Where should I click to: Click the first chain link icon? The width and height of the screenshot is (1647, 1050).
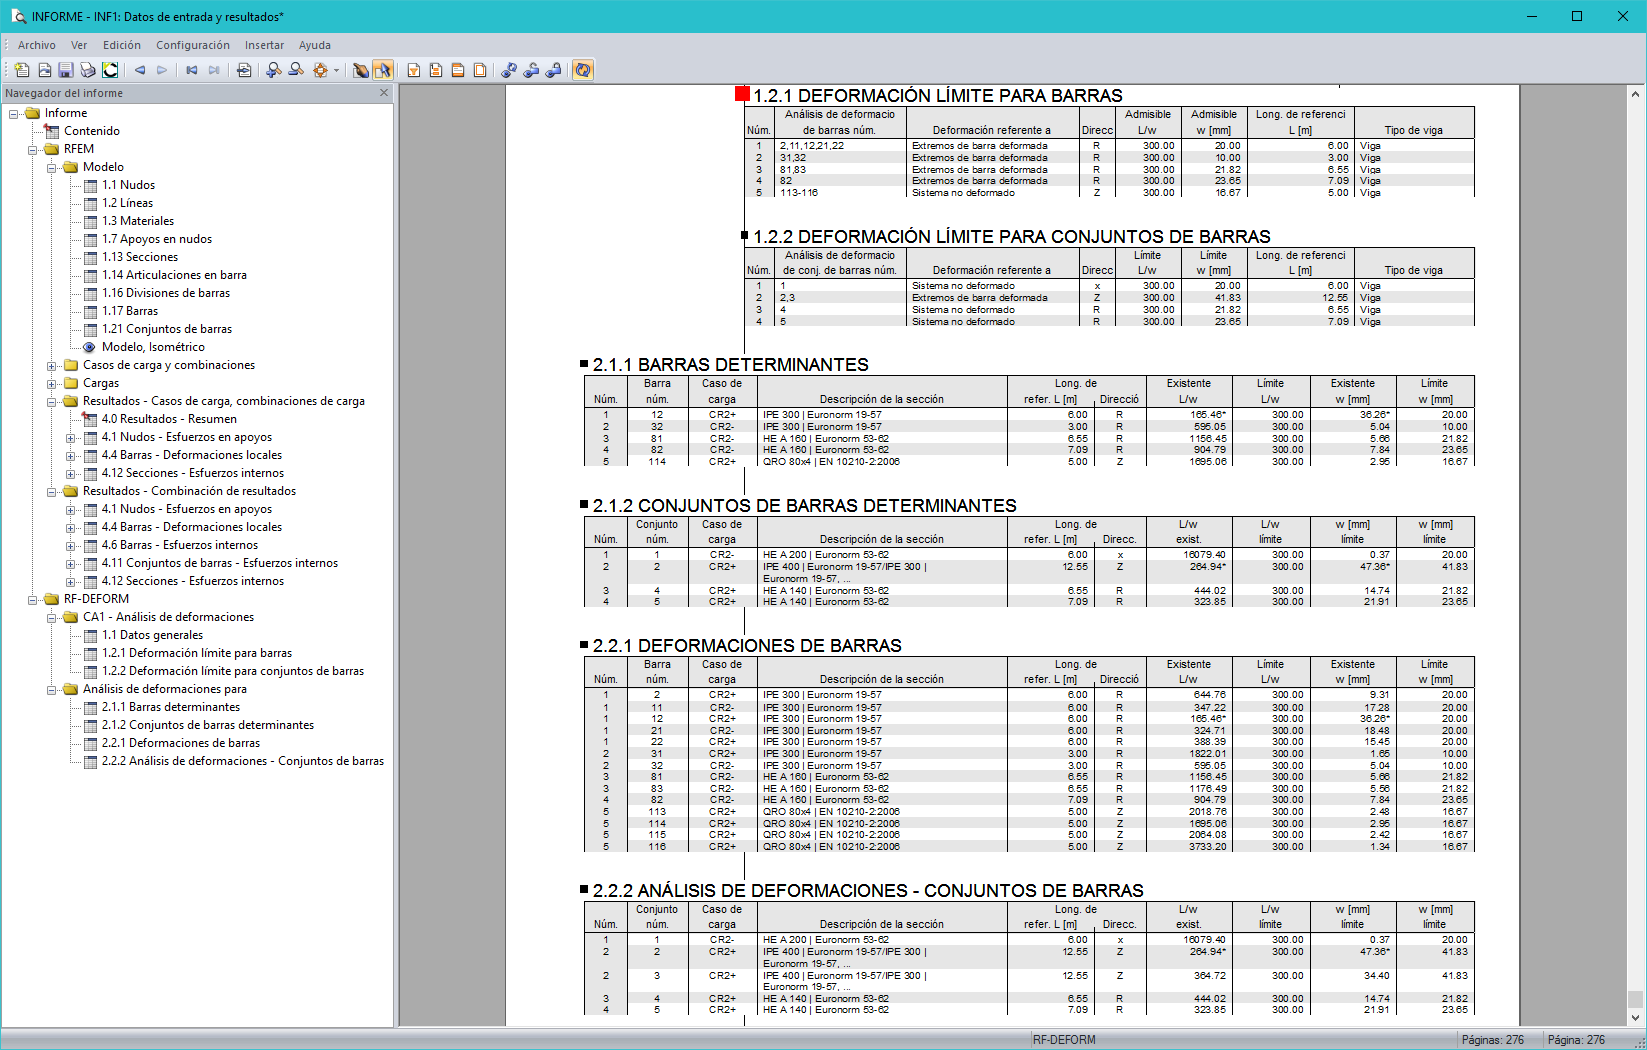pyautogui.click(x=509, y=70)
